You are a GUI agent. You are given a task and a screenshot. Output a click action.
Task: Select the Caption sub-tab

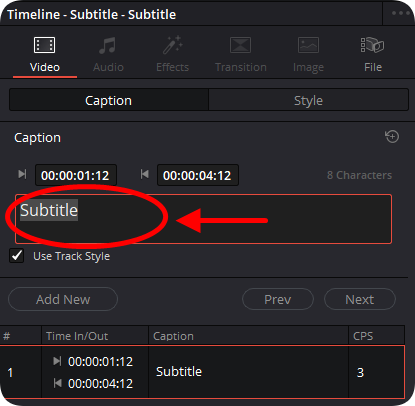coord(109,100)
